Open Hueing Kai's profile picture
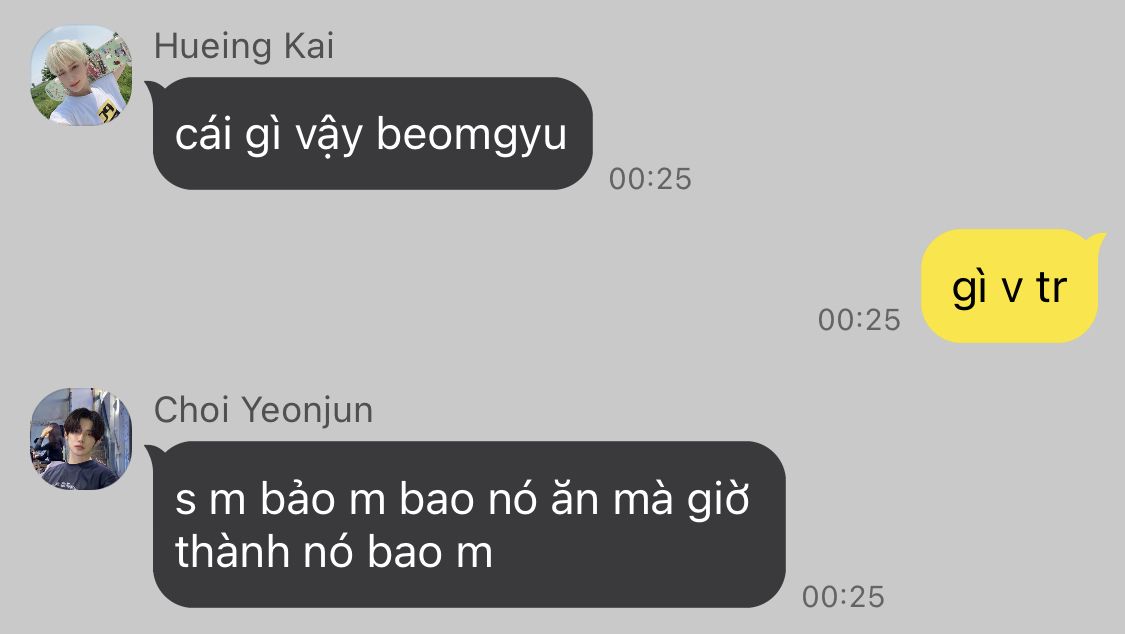 pos(81,76)
